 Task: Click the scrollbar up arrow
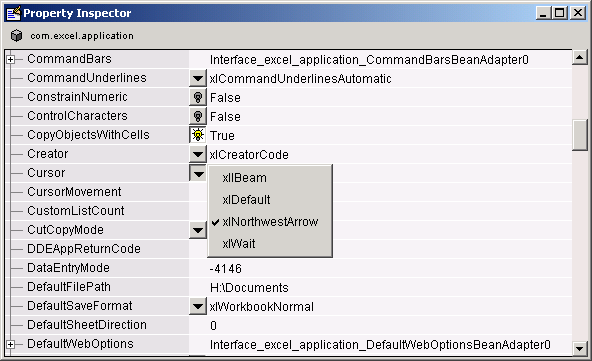580,57
